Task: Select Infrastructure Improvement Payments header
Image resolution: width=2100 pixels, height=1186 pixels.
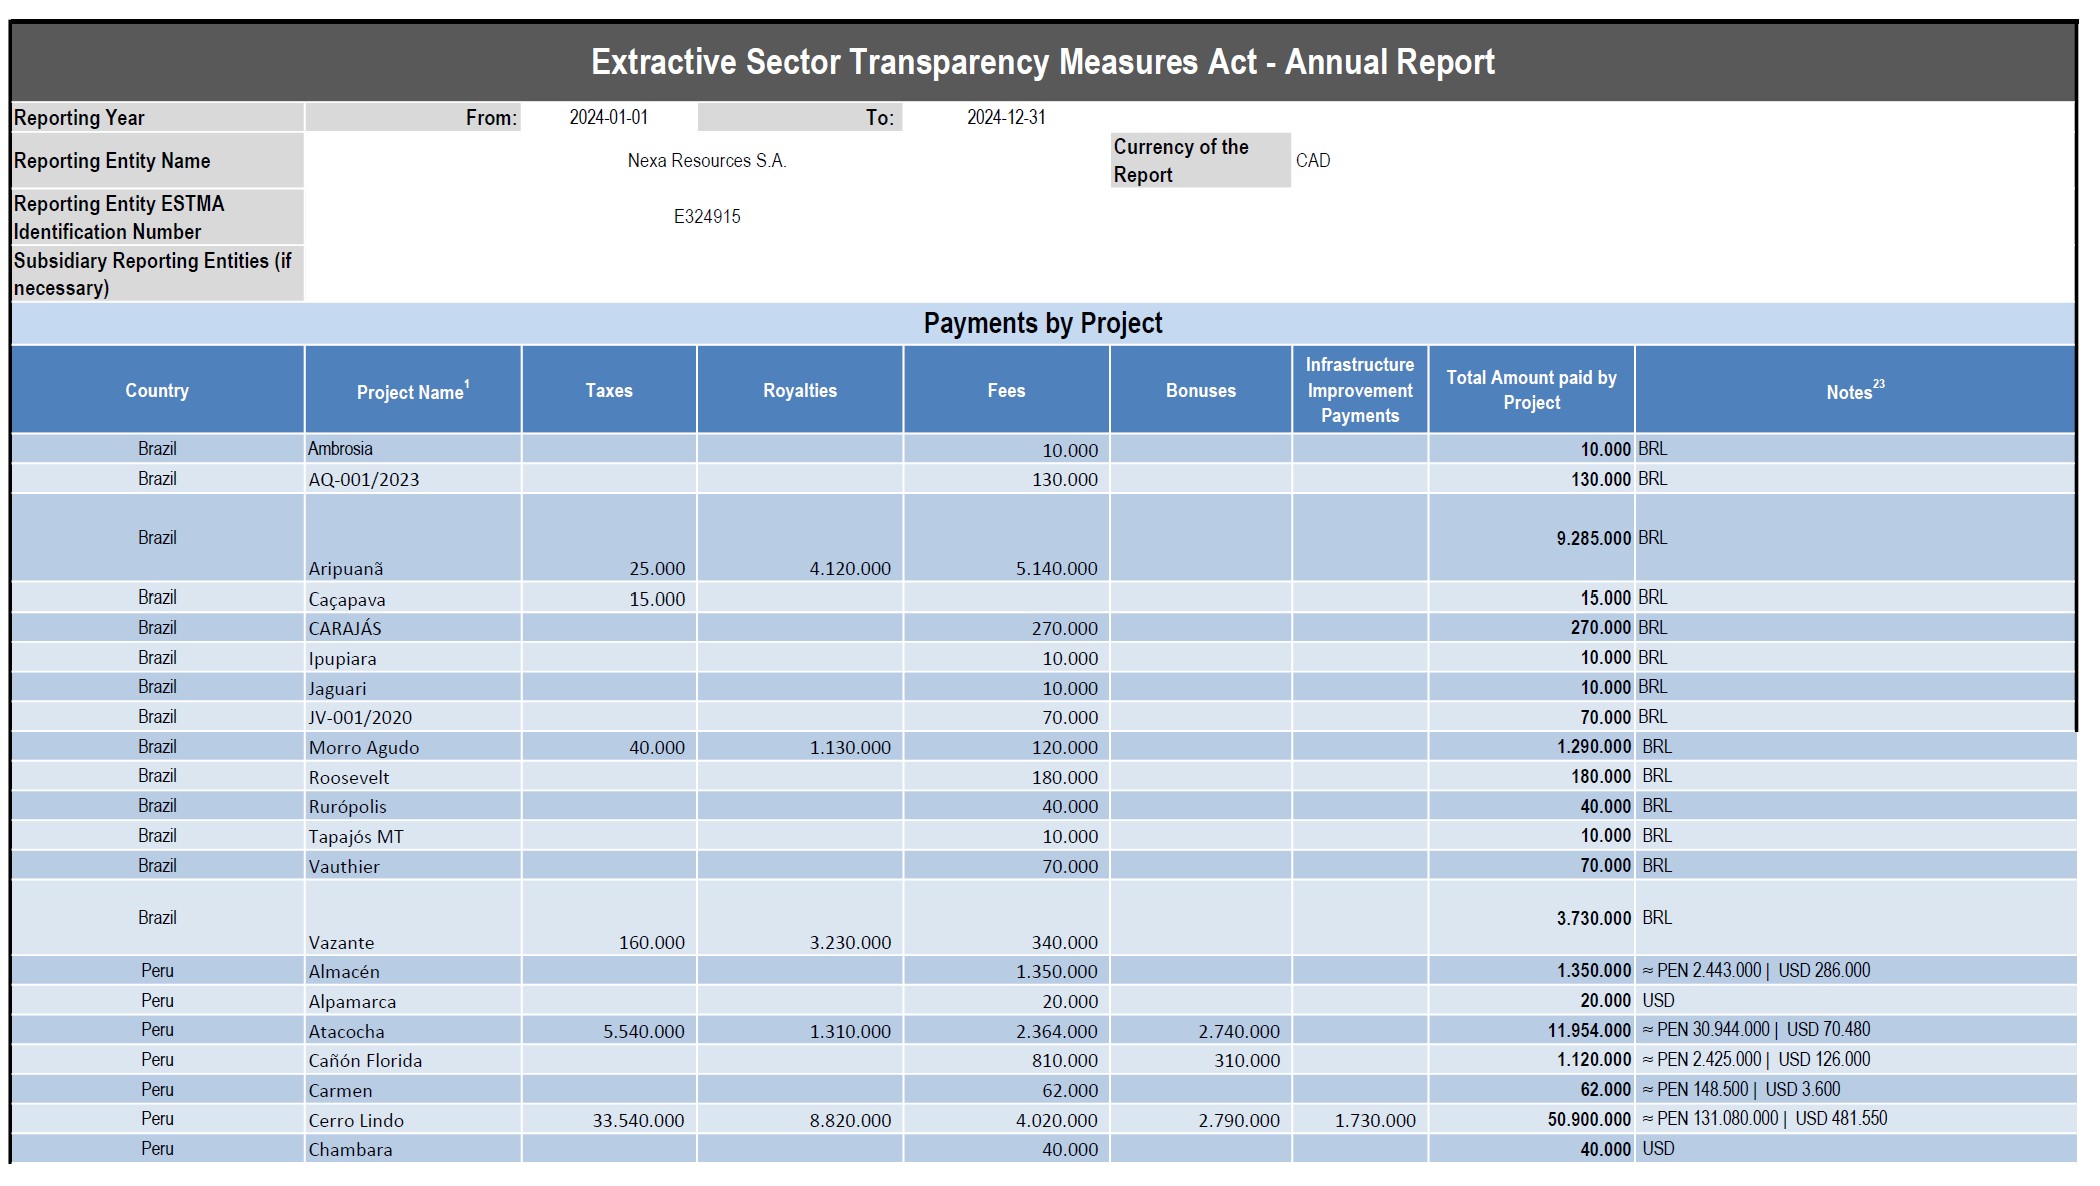Action: click(1359, 390)
